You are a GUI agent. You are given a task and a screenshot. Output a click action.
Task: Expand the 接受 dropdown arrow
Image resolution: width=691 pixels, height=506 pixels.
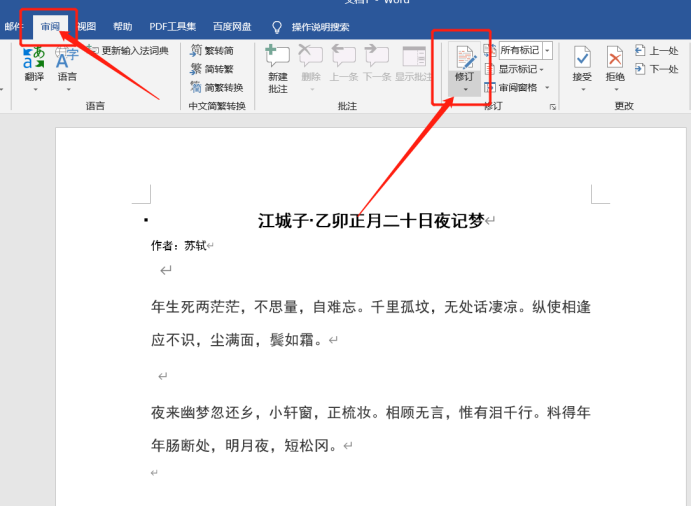(x=583, y=89)
